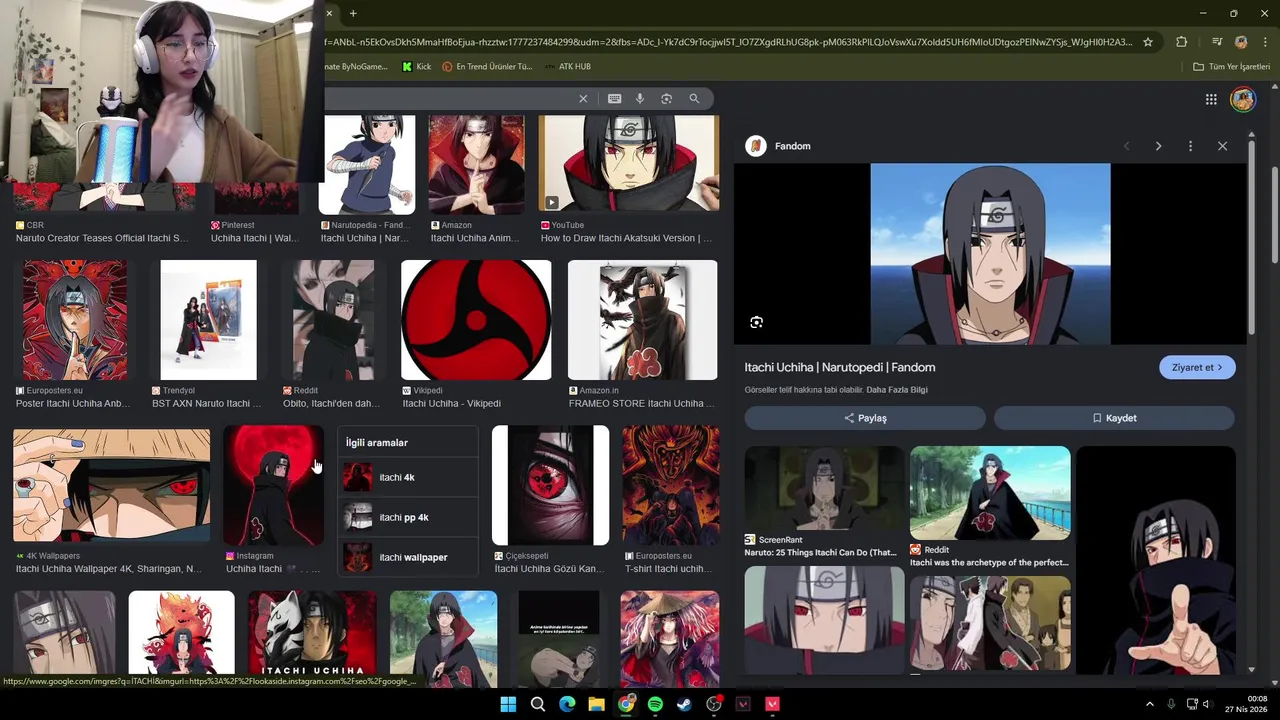The image size is (1280, 720).
Task: Open File Explorer from the taskbar
Action: click(x=596, y=704)
